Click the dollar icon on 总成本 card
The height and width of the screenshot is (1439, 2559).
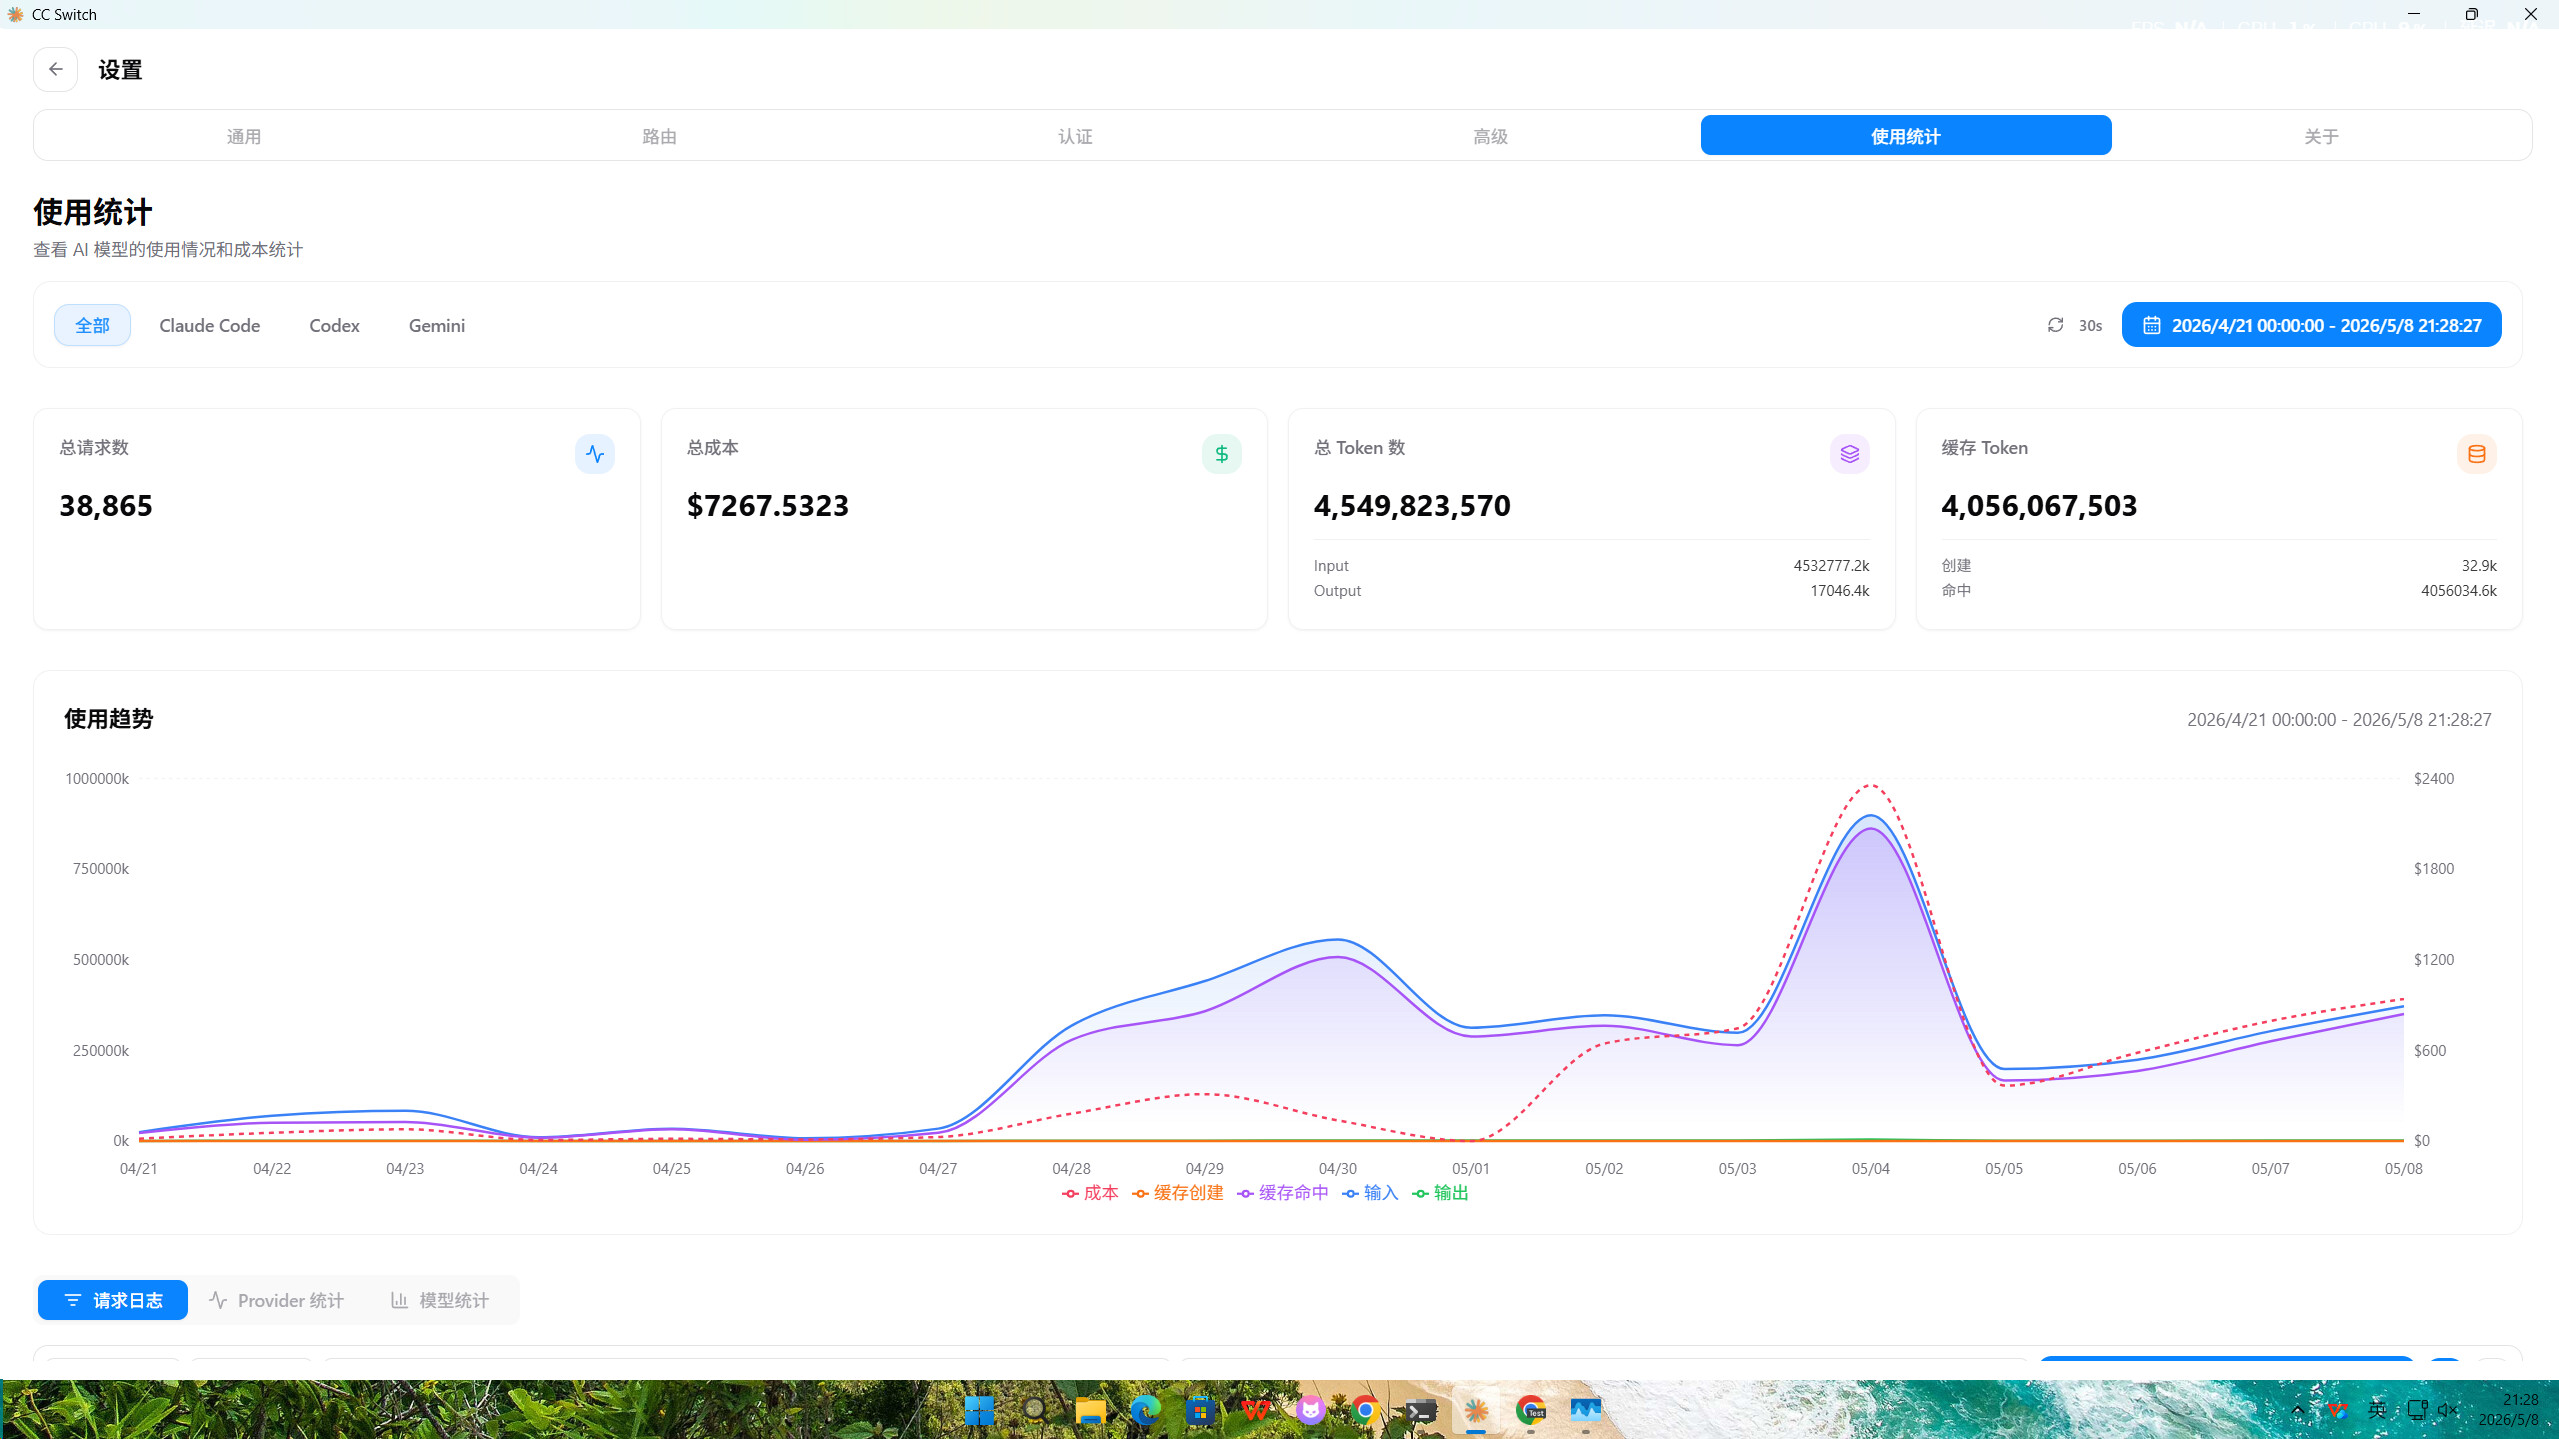point(1221,454)
